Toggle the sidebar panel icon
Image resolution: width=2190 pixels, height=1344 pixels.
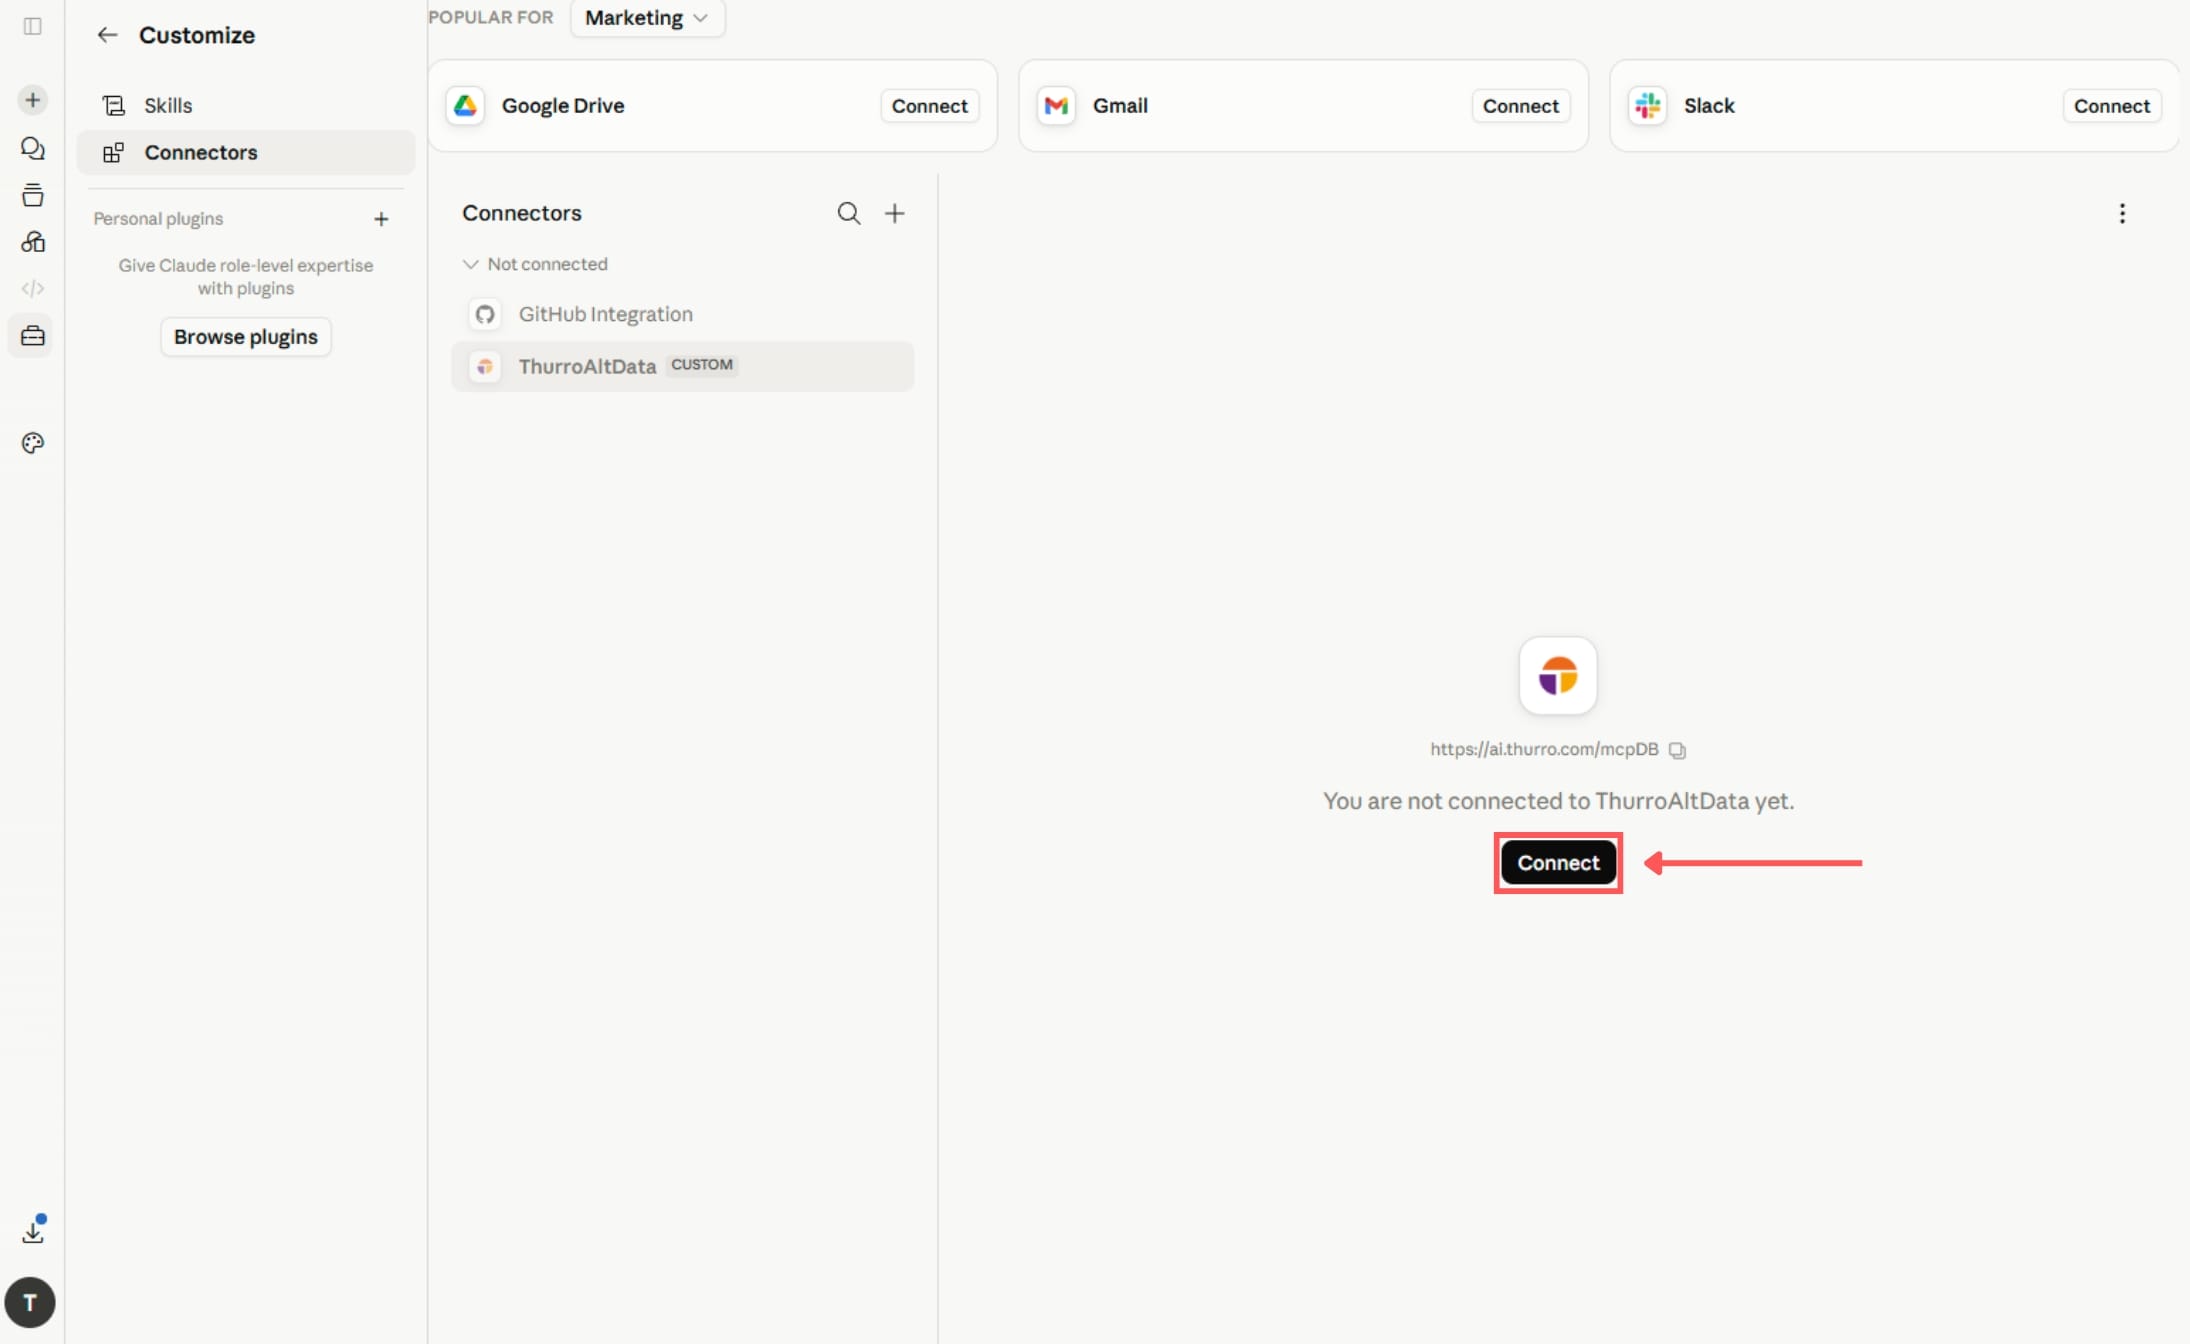[32, 26]
